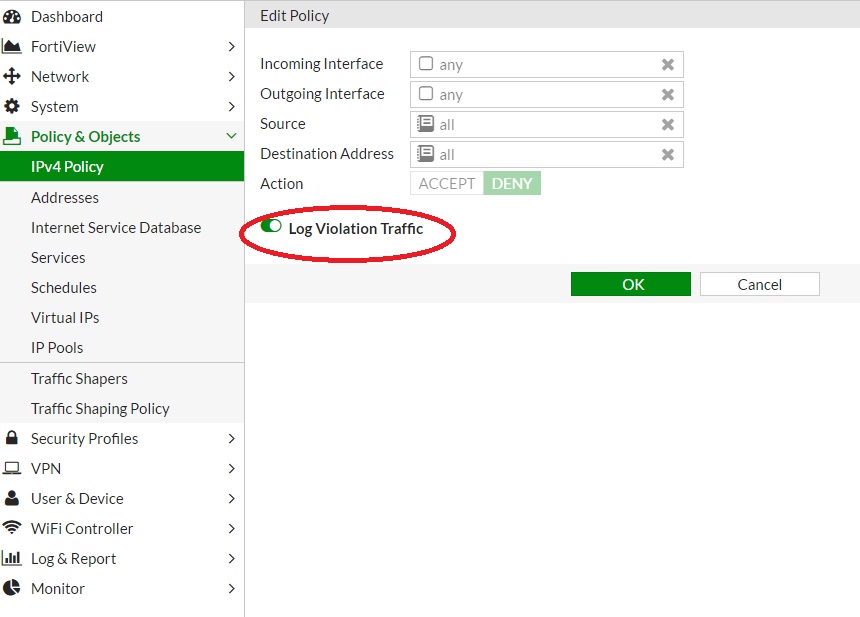
Task: Expand the Security Profiles chevron
Action: point(231,438)
